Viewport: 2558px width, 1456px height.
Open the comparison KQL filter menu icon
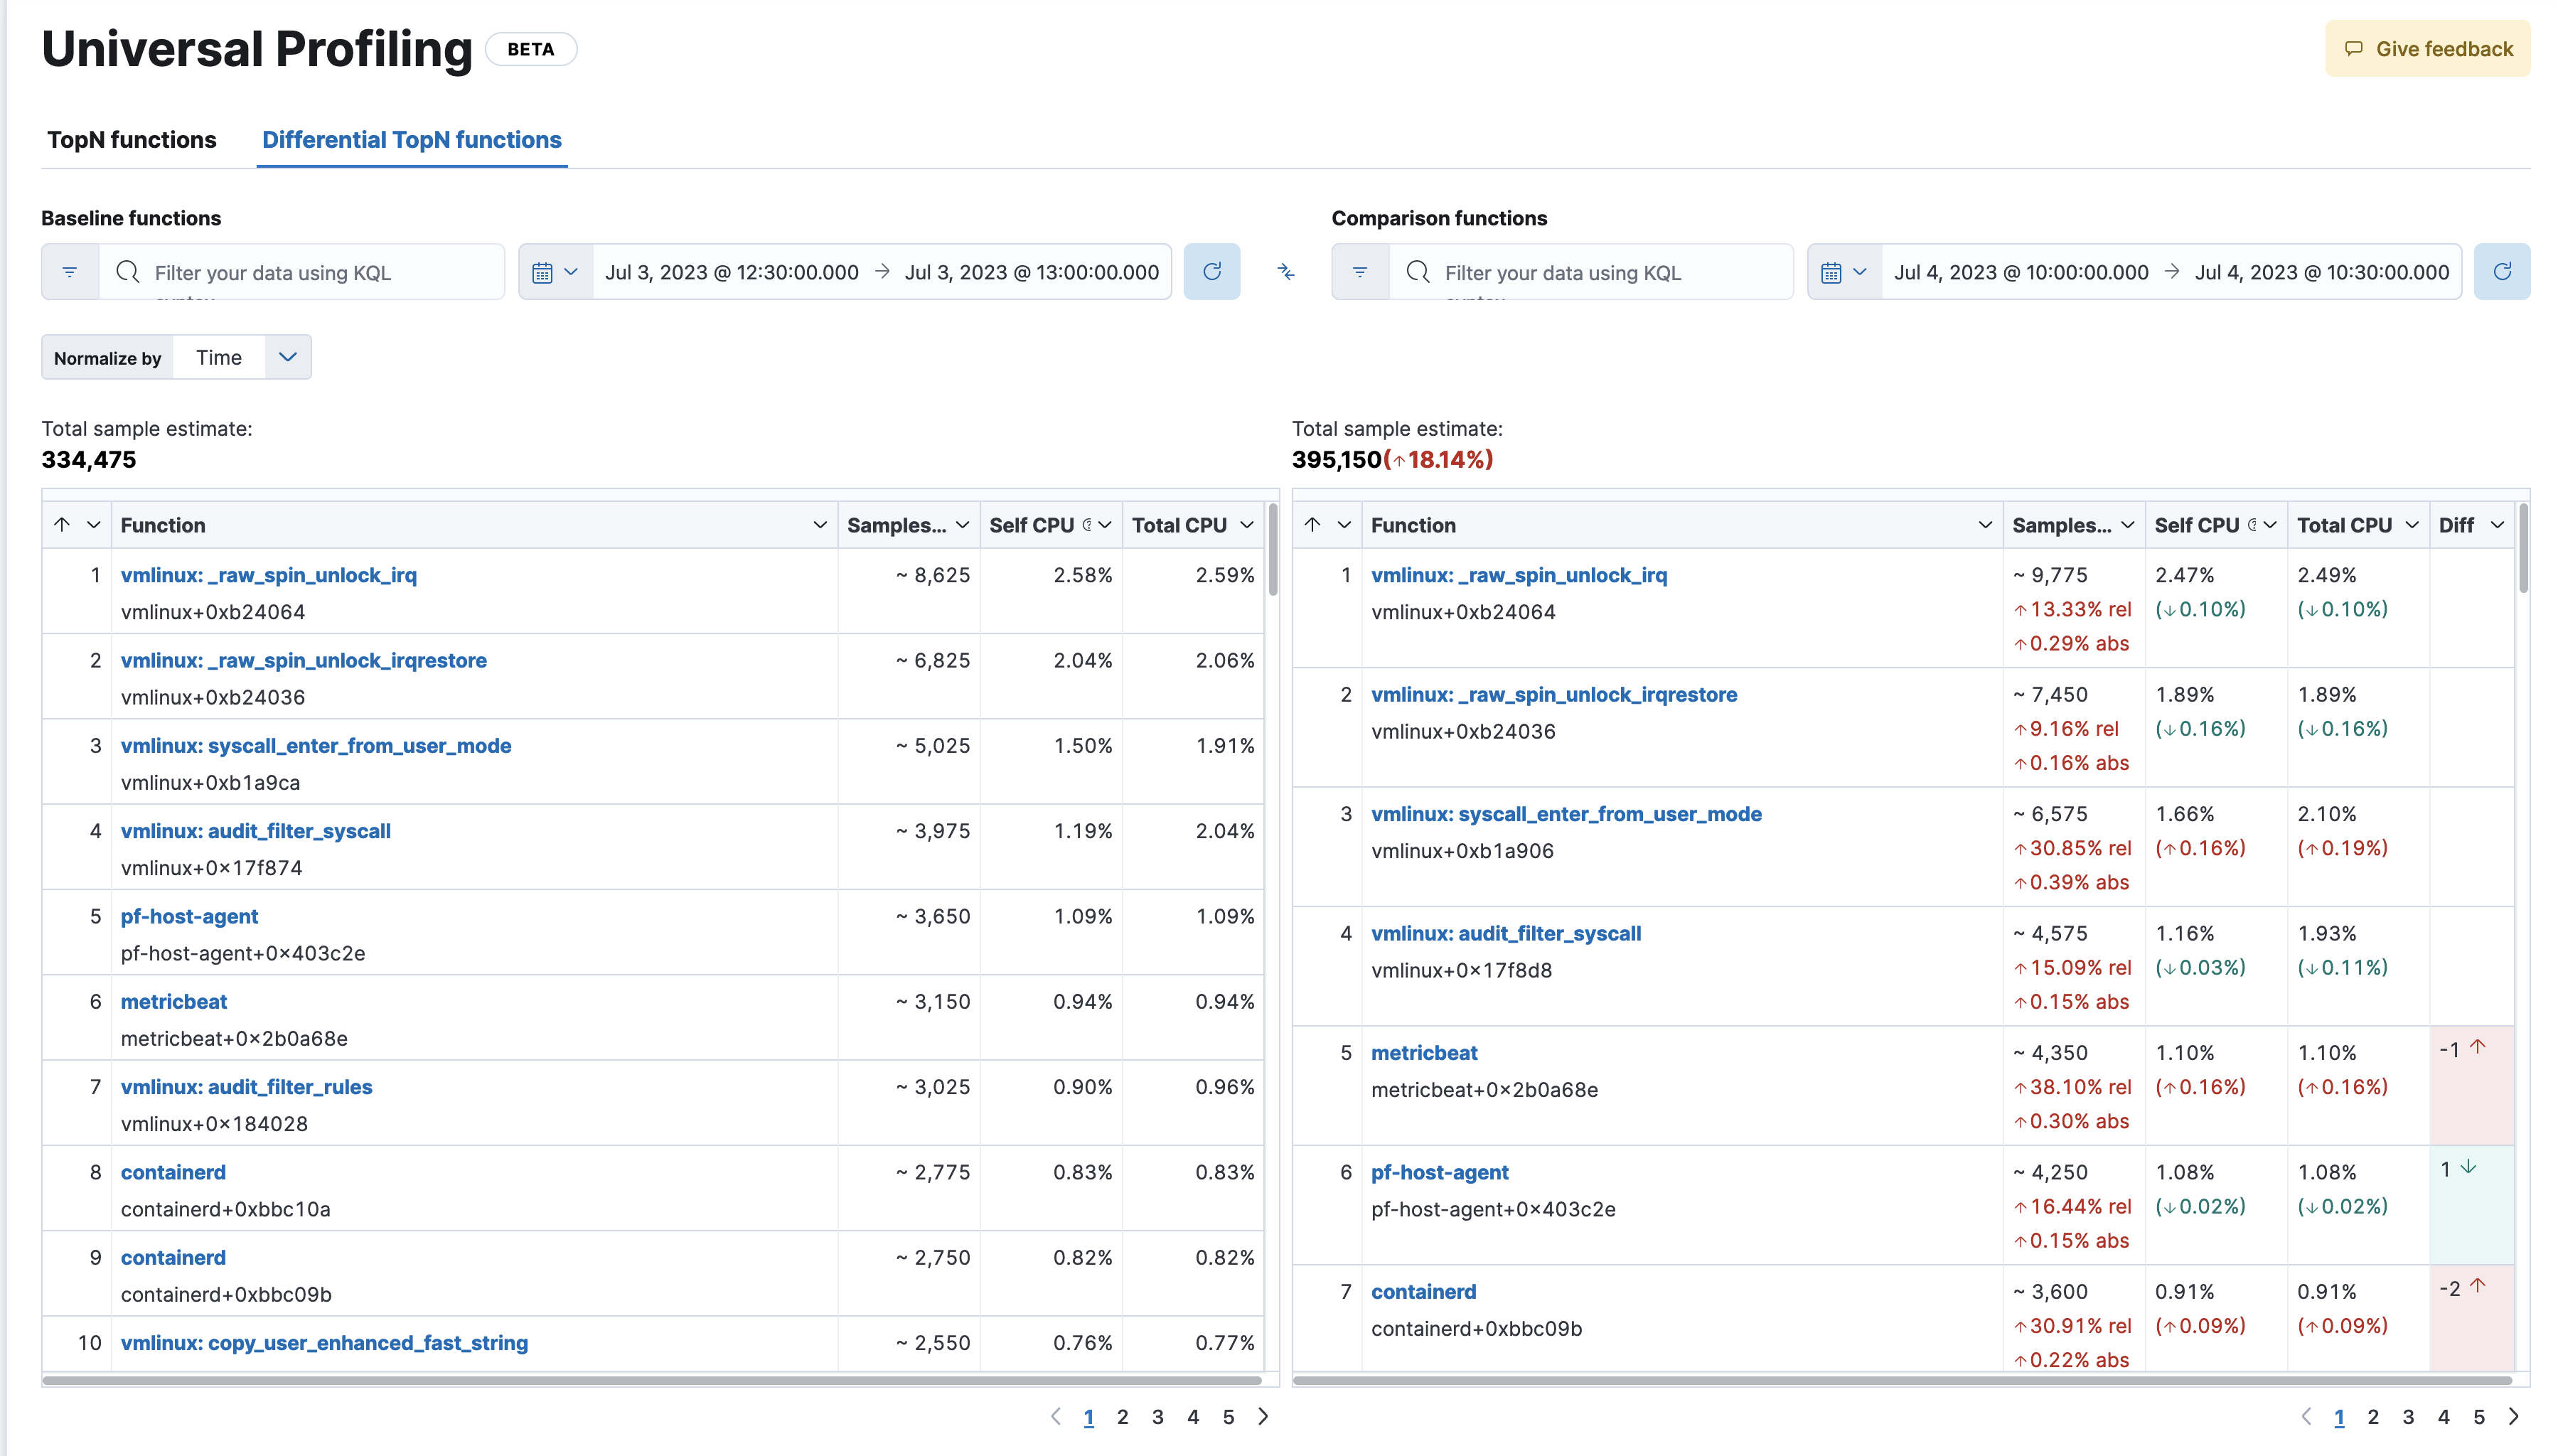pyautogui.click(x=1360, y=272)
